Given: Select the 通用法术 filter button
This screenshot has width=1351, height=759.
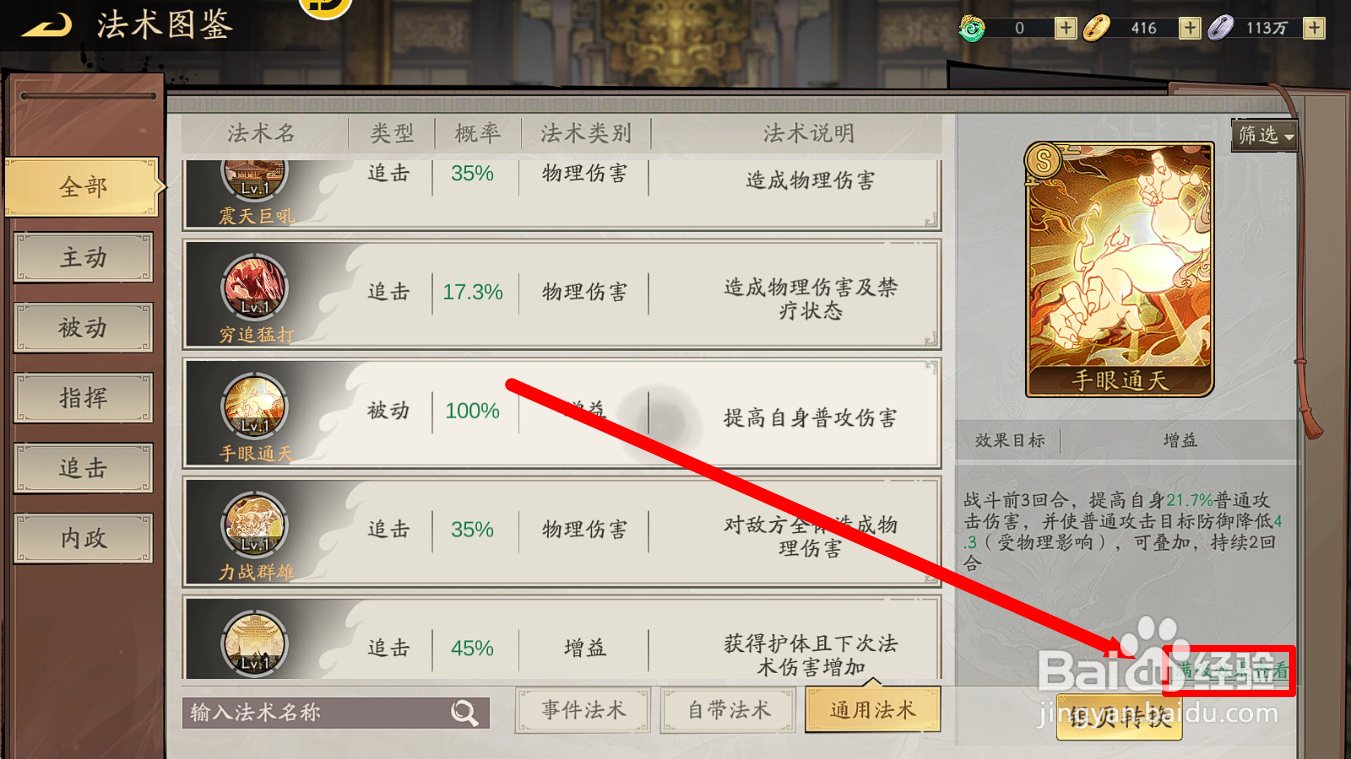Looking at the screenshot, I should [873, 711].
